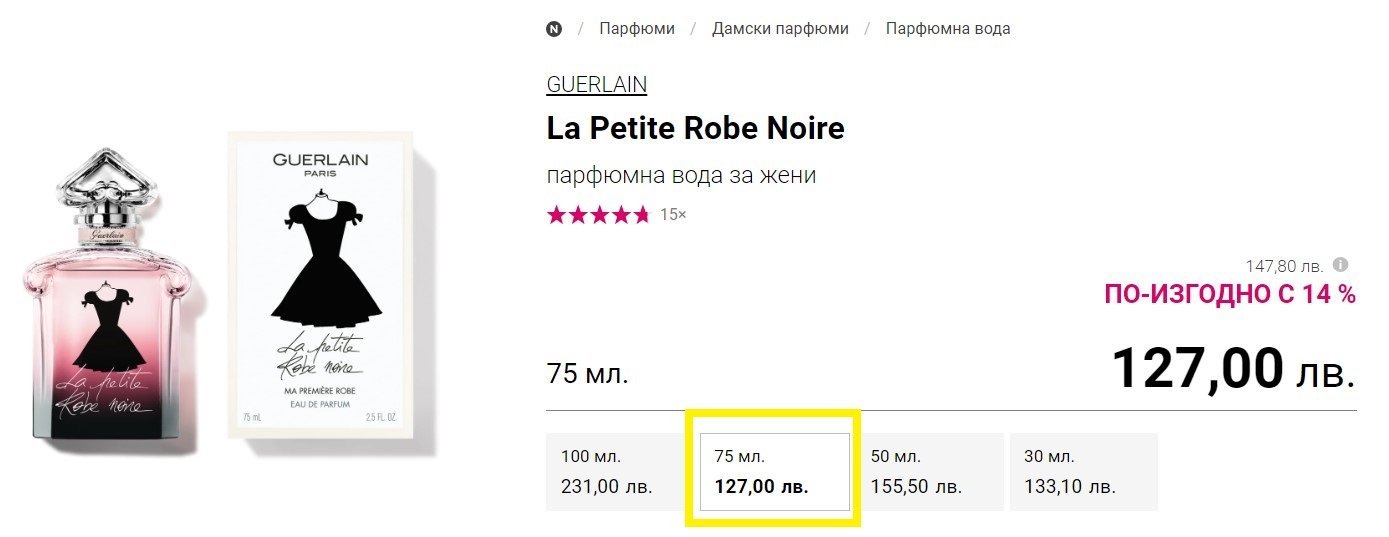Click the info icon beside 147,80 лв.
Viewport: 1389px width, 537px height.
pyautogui.click(x=1341, y=265)
